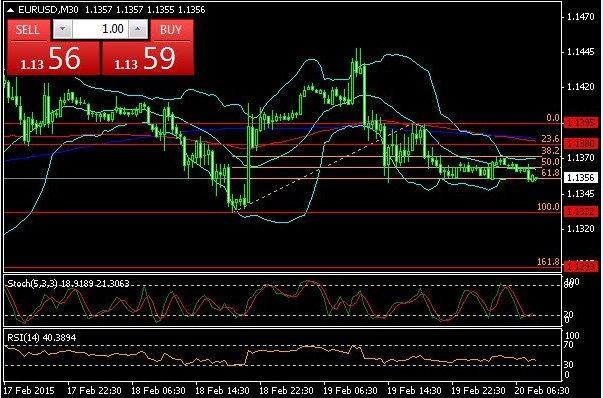Click the 20 Feb 06:30 time marker
The height and width of the screenshot is (398, 603).
542,390
